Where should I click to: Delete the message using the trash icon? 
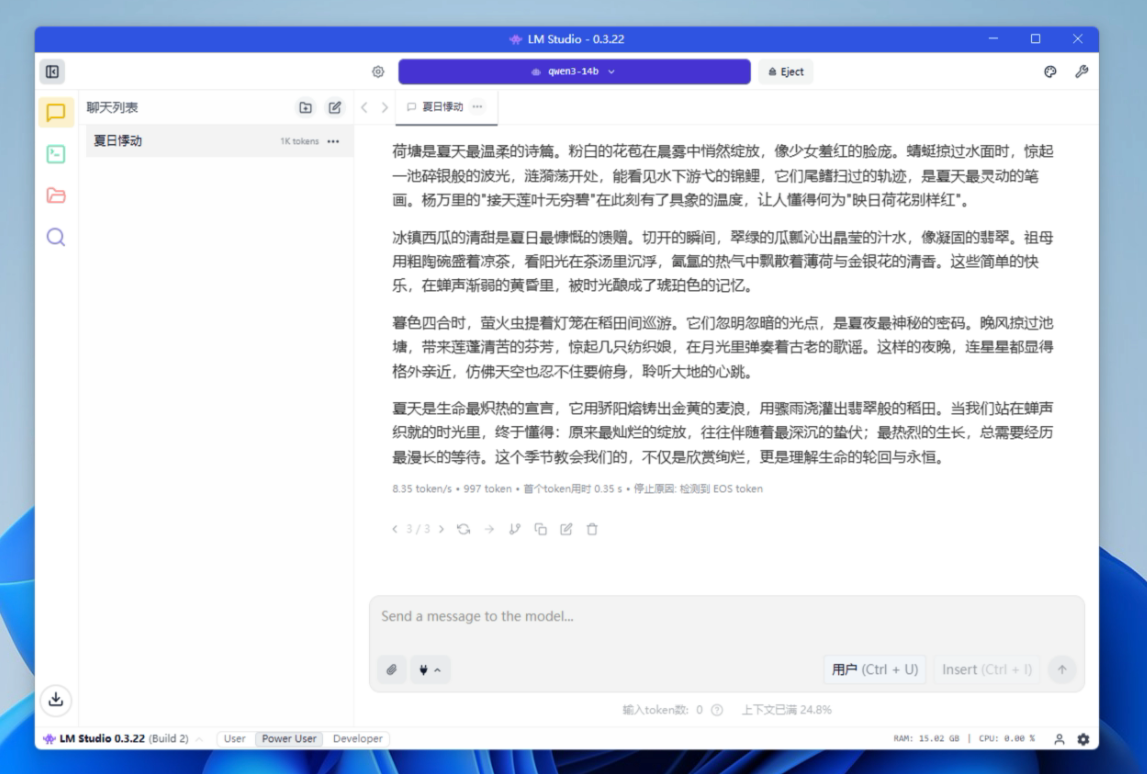(592, 529)
